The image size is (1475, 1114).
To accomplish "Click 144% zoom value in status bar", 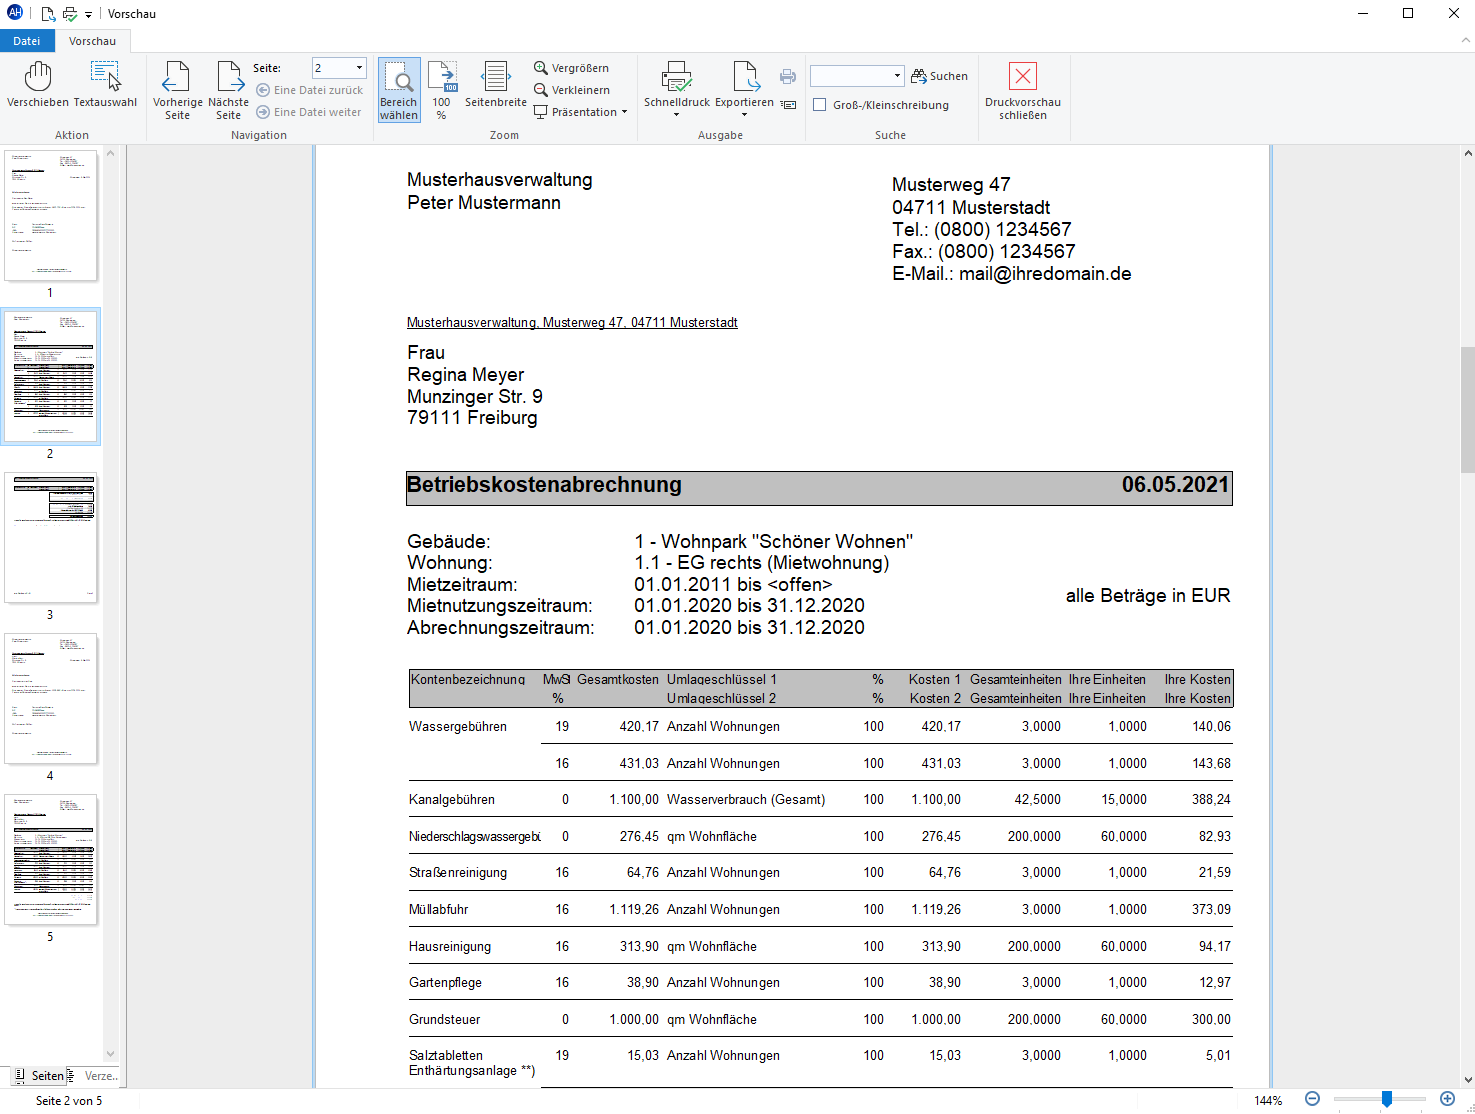I will tap(1268, 1100).
